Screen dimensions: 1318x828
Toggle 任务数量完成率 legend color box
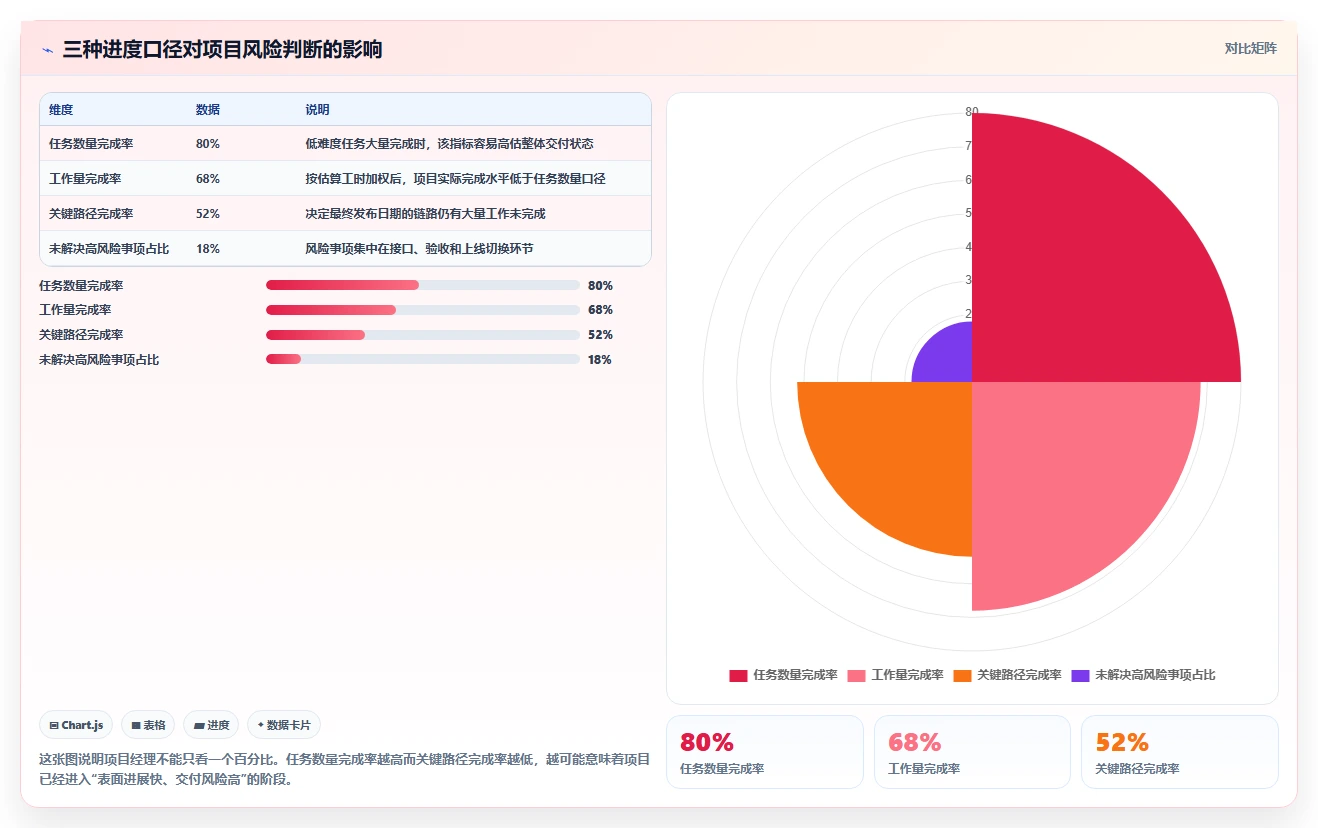click(x=738, y=675)
